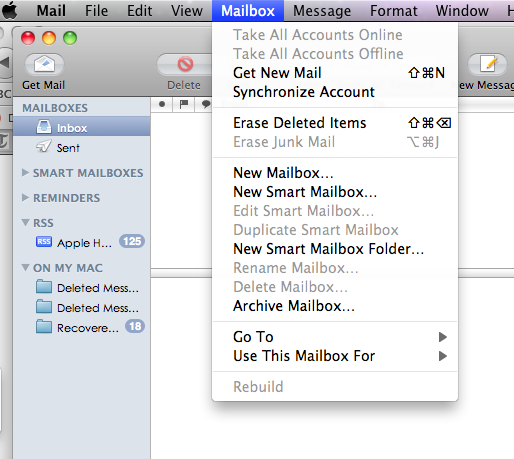Collapse the RSS section
514x459 pixels.
tap(25, 222)
